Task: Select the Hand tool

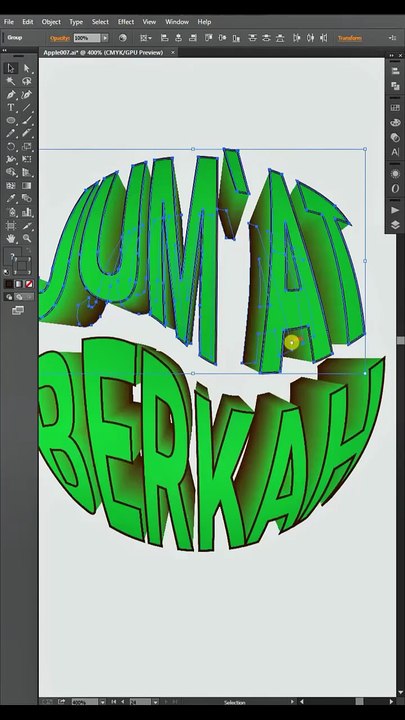Action: point(11,238)
